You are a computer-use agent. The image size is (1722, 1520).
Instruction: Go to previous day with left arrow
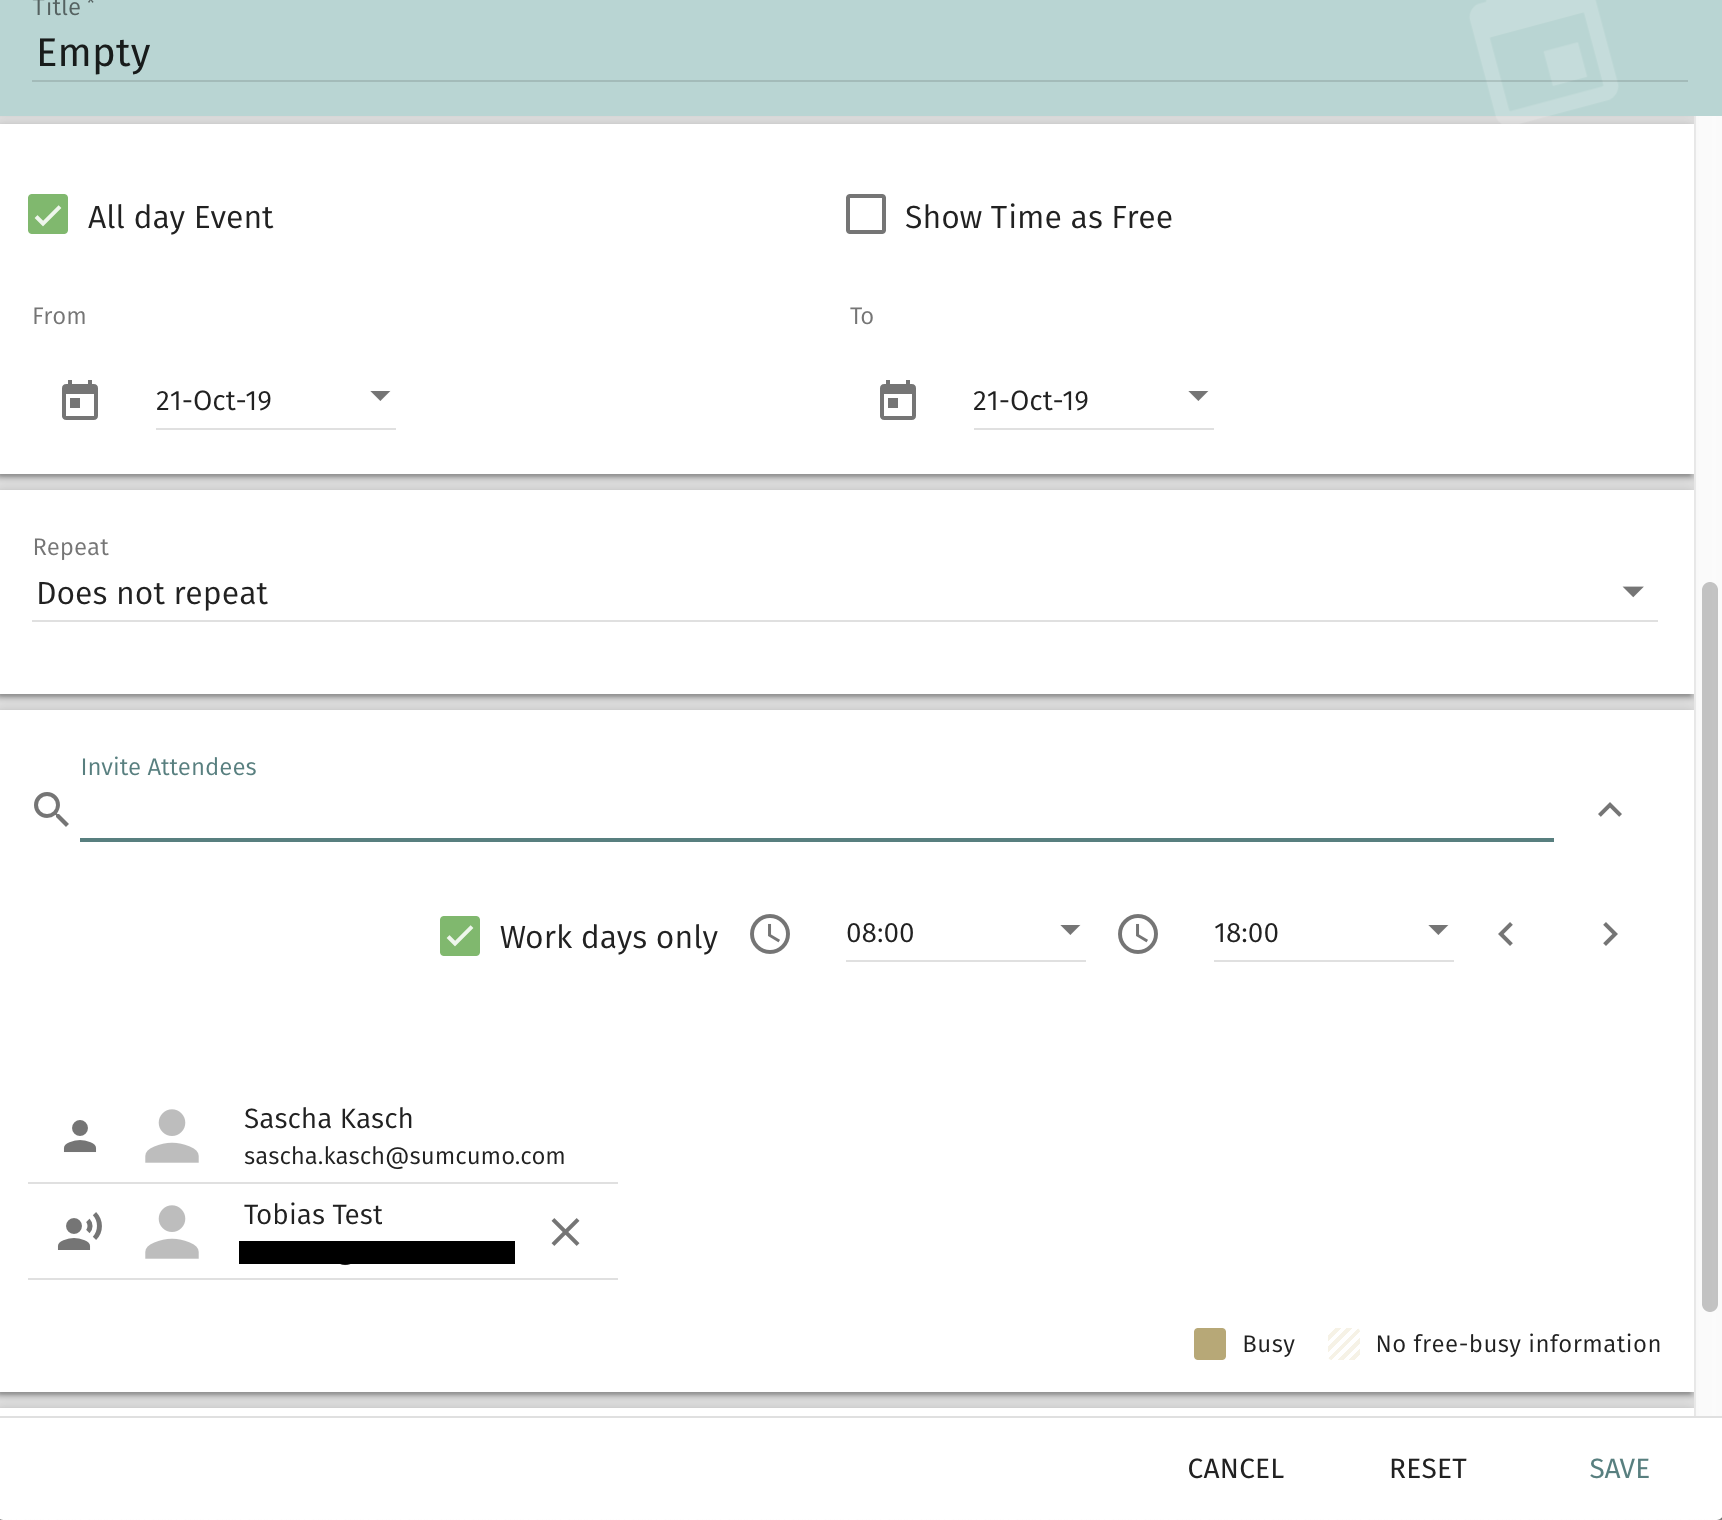(1506, 934)
